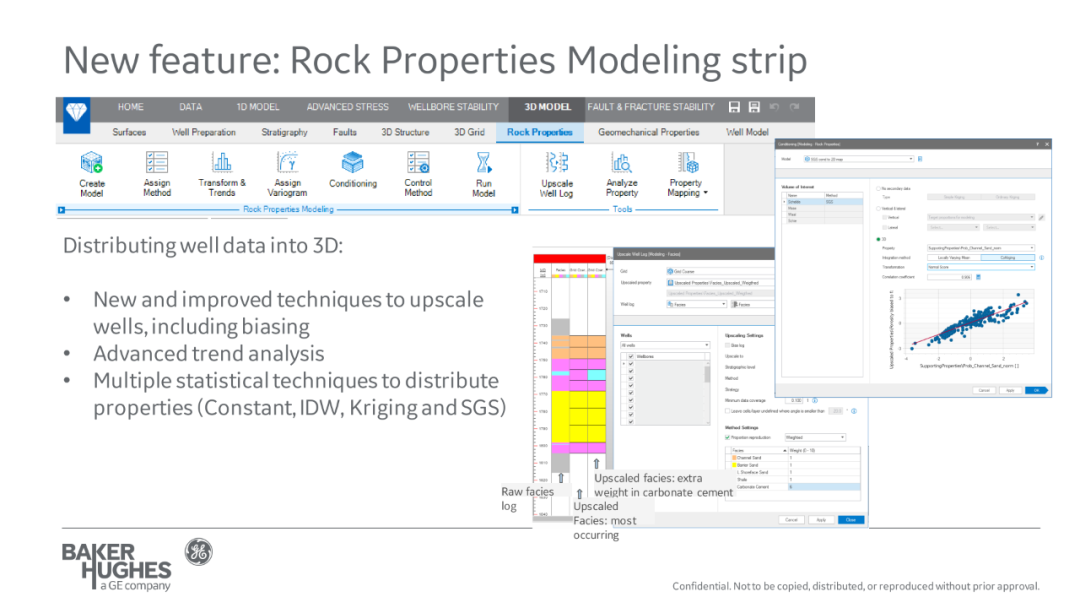The width and height of the screenshot is (1080, 608).
Task: Click the pencil edit icon beside Vertical dropdown
Action: click(x=1041, y=218)
